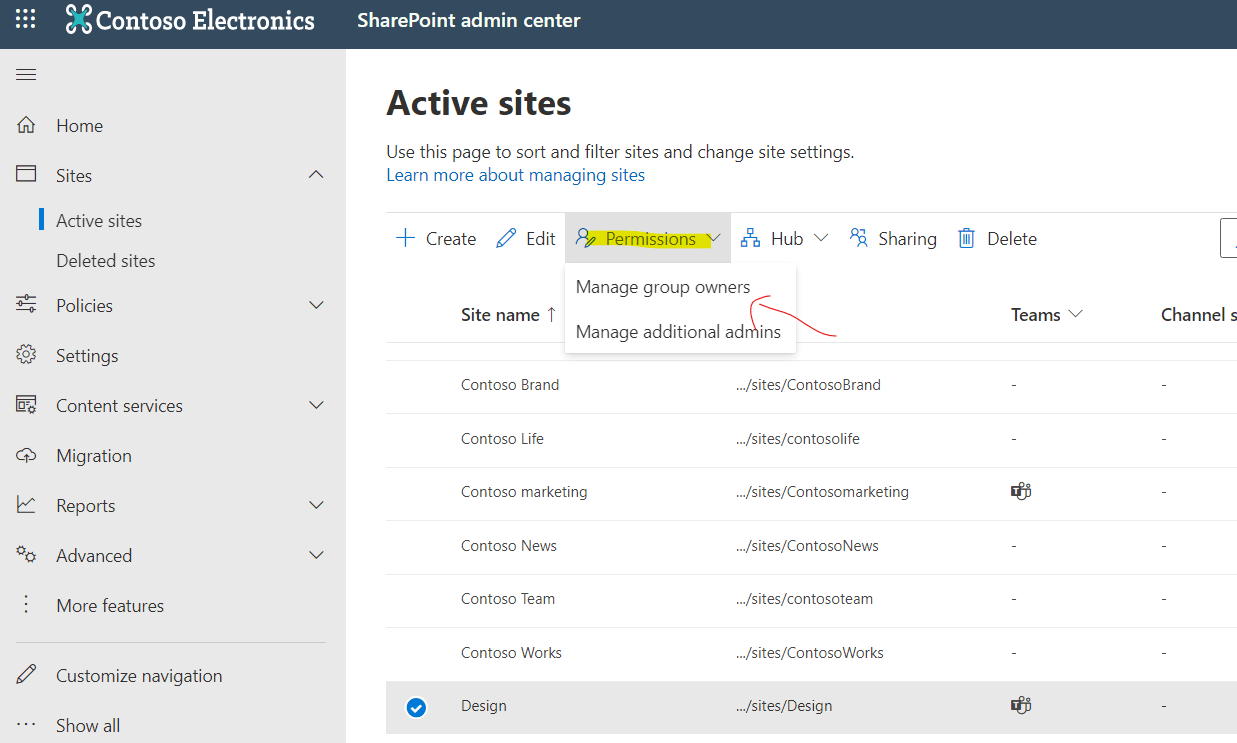Click Customize navigation link

[x=139, y=675]
